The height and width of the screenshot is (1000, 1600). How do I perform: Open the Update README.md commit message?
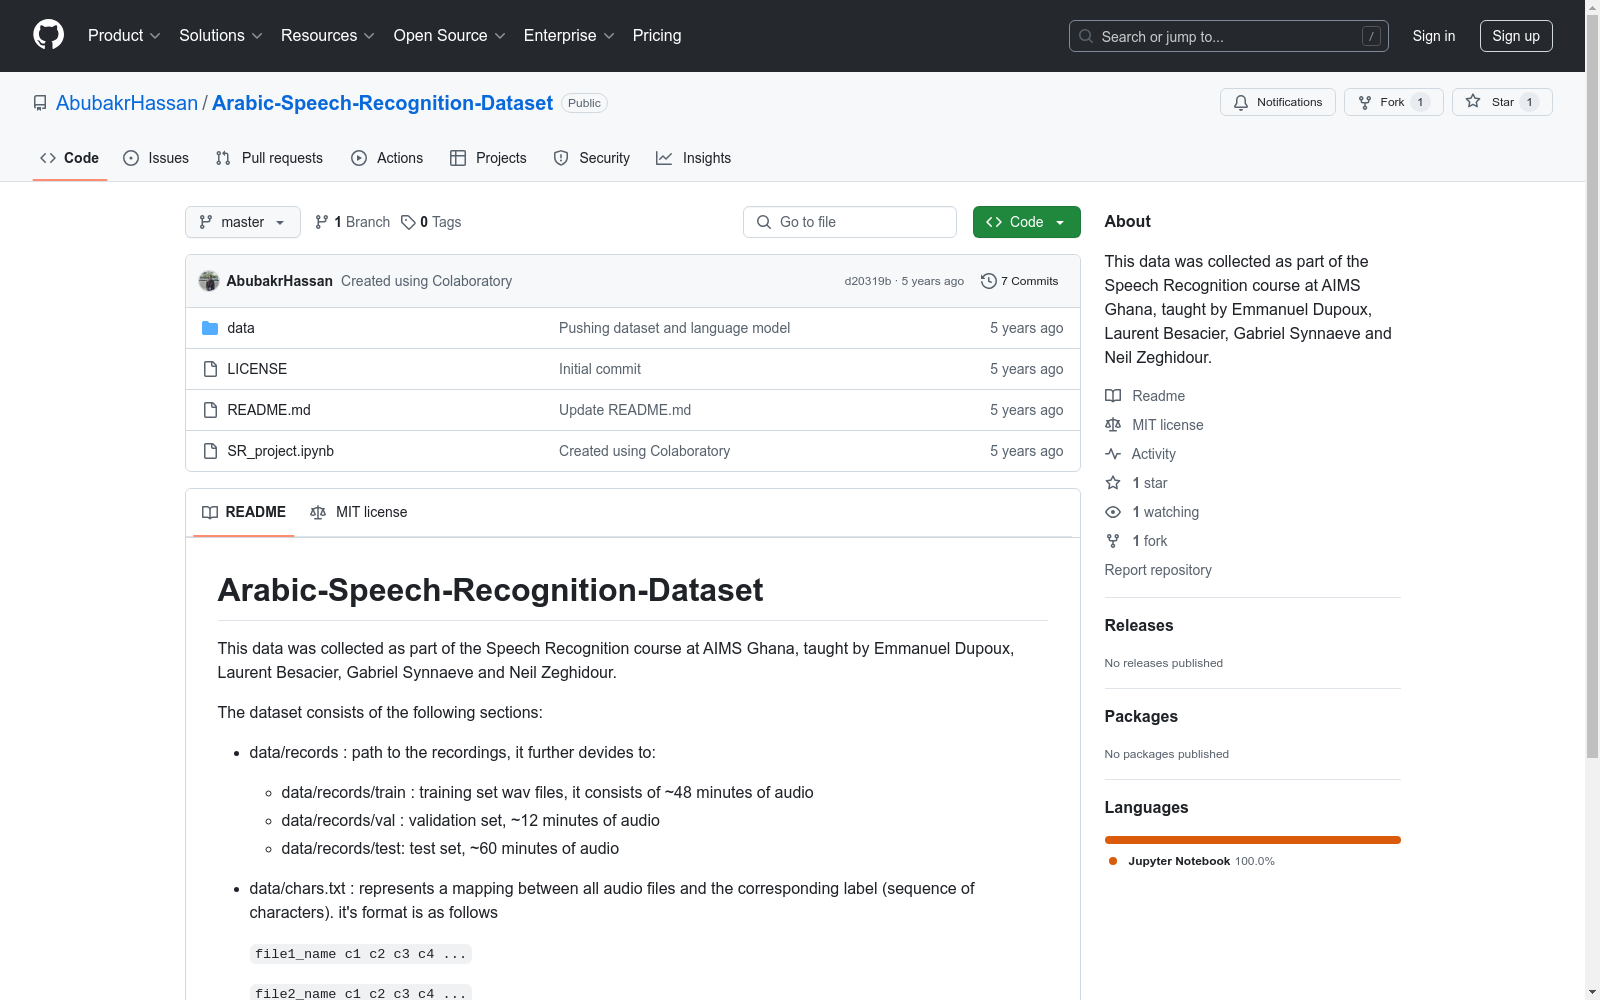[x=625, y=410]
